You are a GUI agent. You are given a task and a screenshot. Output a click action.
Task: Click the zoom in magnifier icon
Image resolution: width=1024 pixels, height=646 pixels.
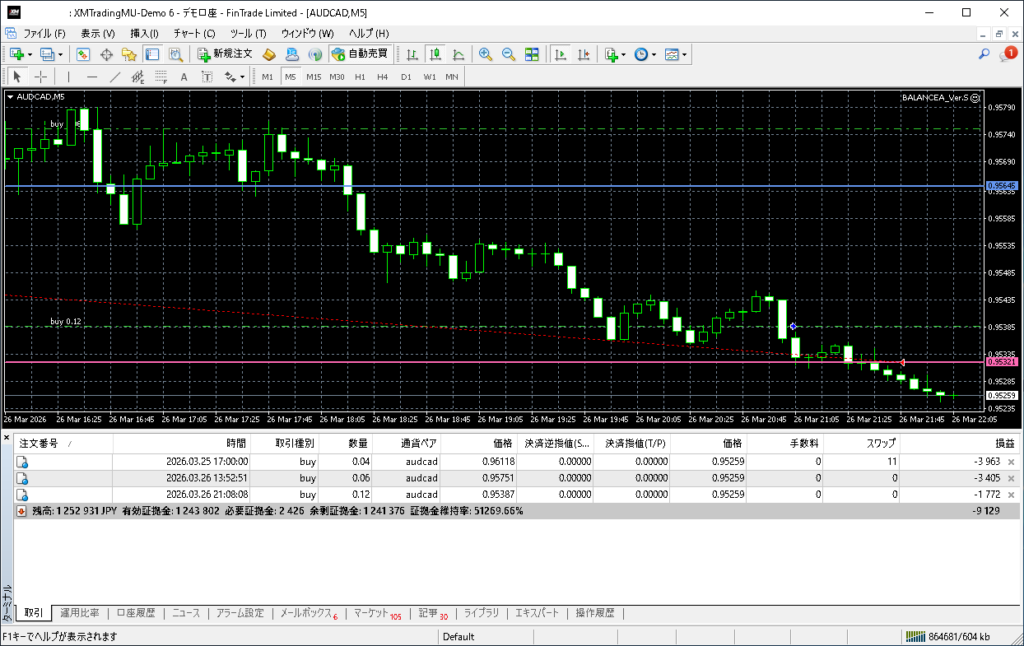coord(485,54)
